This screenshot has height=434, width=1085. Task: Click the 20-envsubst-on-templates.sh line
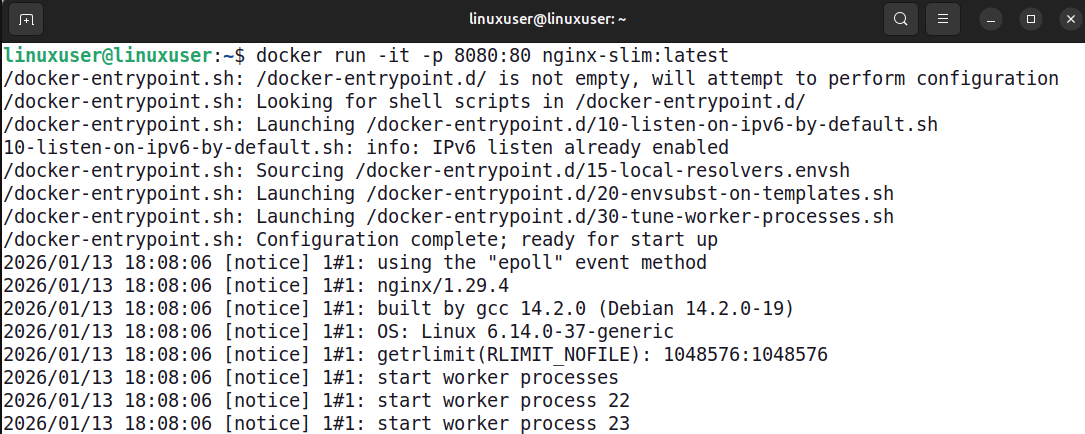pos(448,193)
